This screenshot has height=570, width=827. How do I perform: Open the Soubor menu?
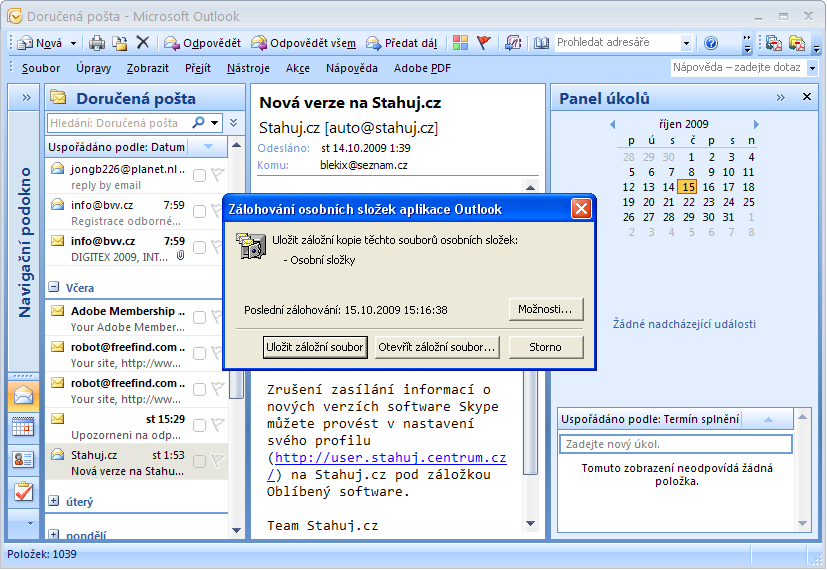tap(41, 68)
